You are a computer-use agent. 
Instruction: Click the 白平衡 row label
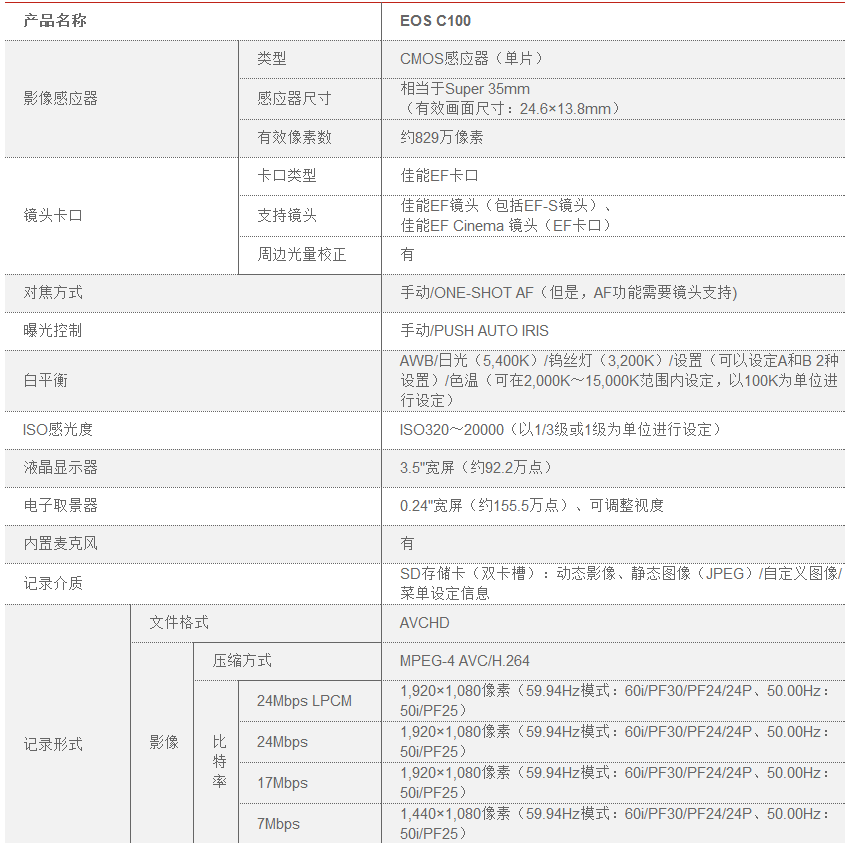click(x=46, y=380)
